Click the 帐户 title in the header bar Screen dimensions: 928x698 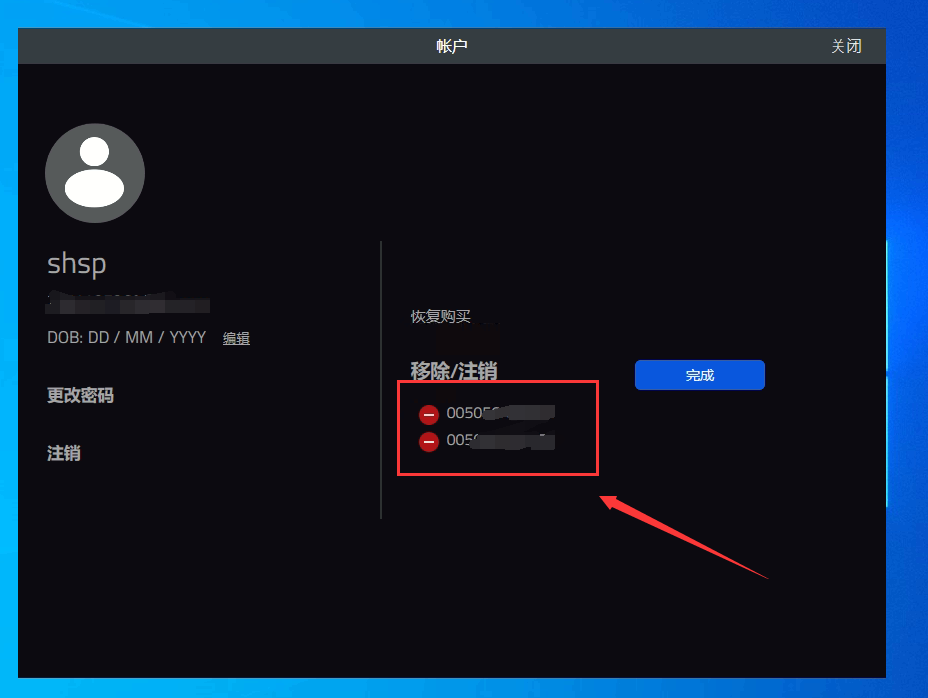tap(452, 46)
